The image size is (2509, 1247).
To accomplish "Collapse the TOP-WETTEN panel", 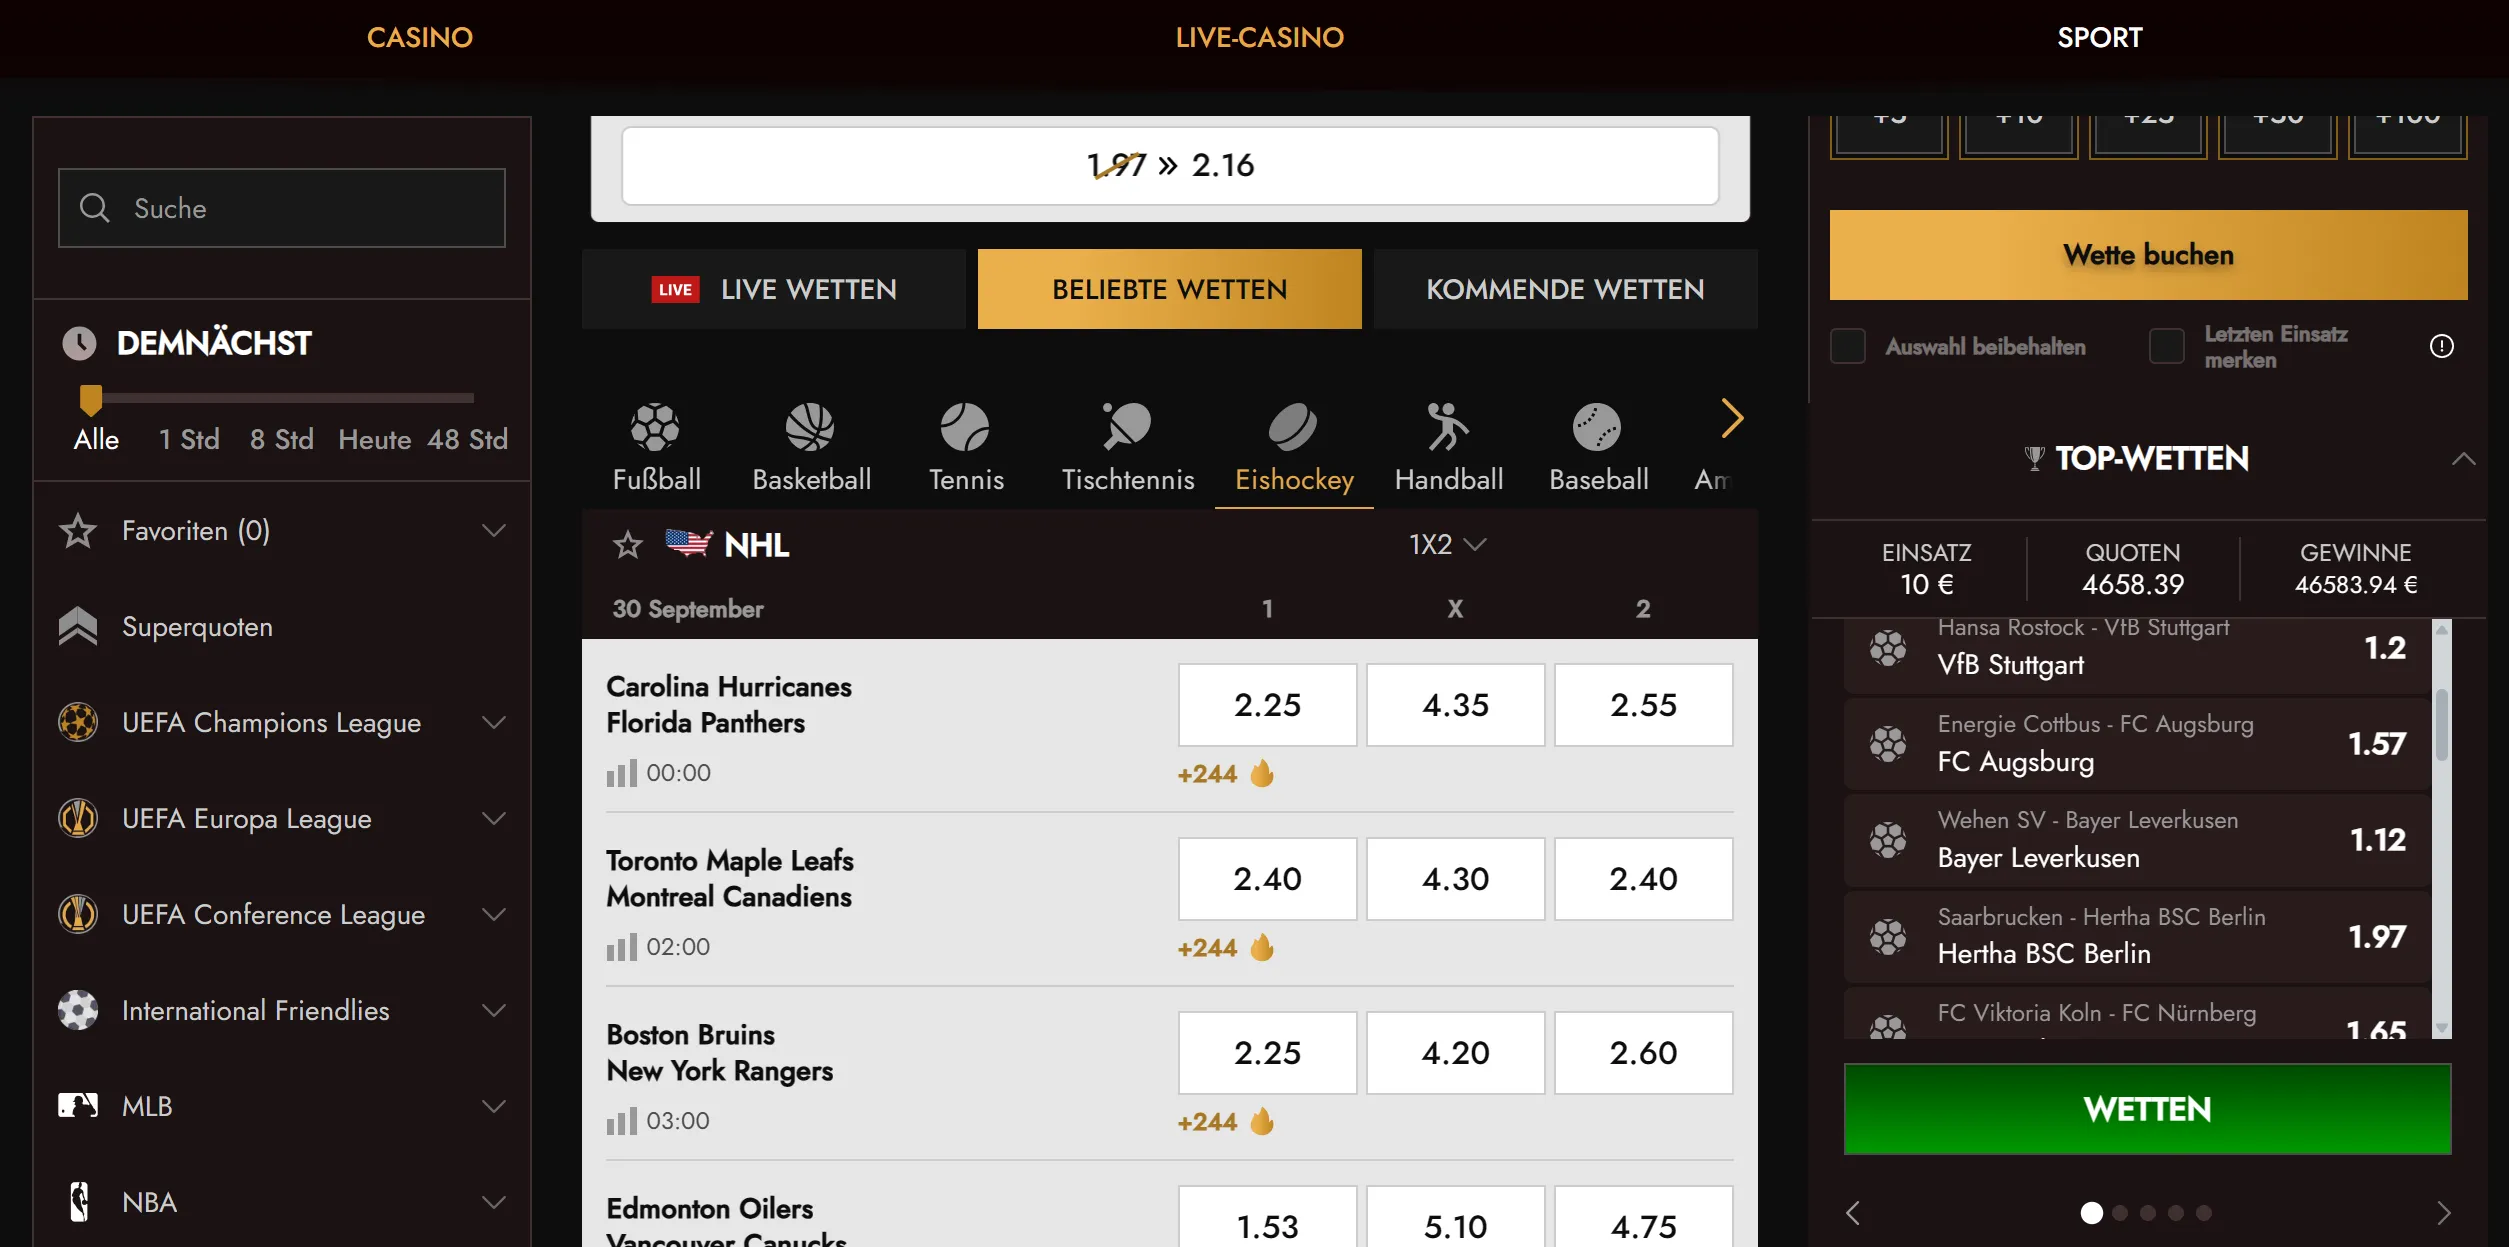I will point(2463,459).
